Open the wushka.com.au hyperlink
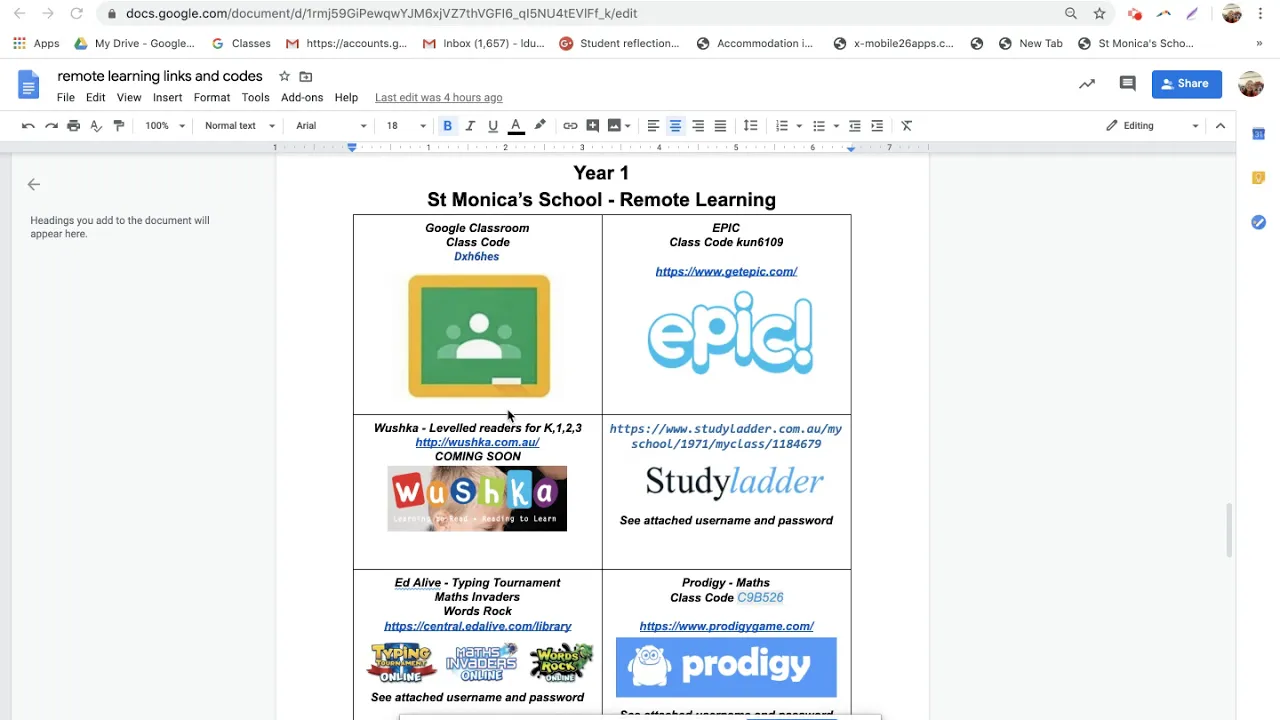 pos(477,442)
